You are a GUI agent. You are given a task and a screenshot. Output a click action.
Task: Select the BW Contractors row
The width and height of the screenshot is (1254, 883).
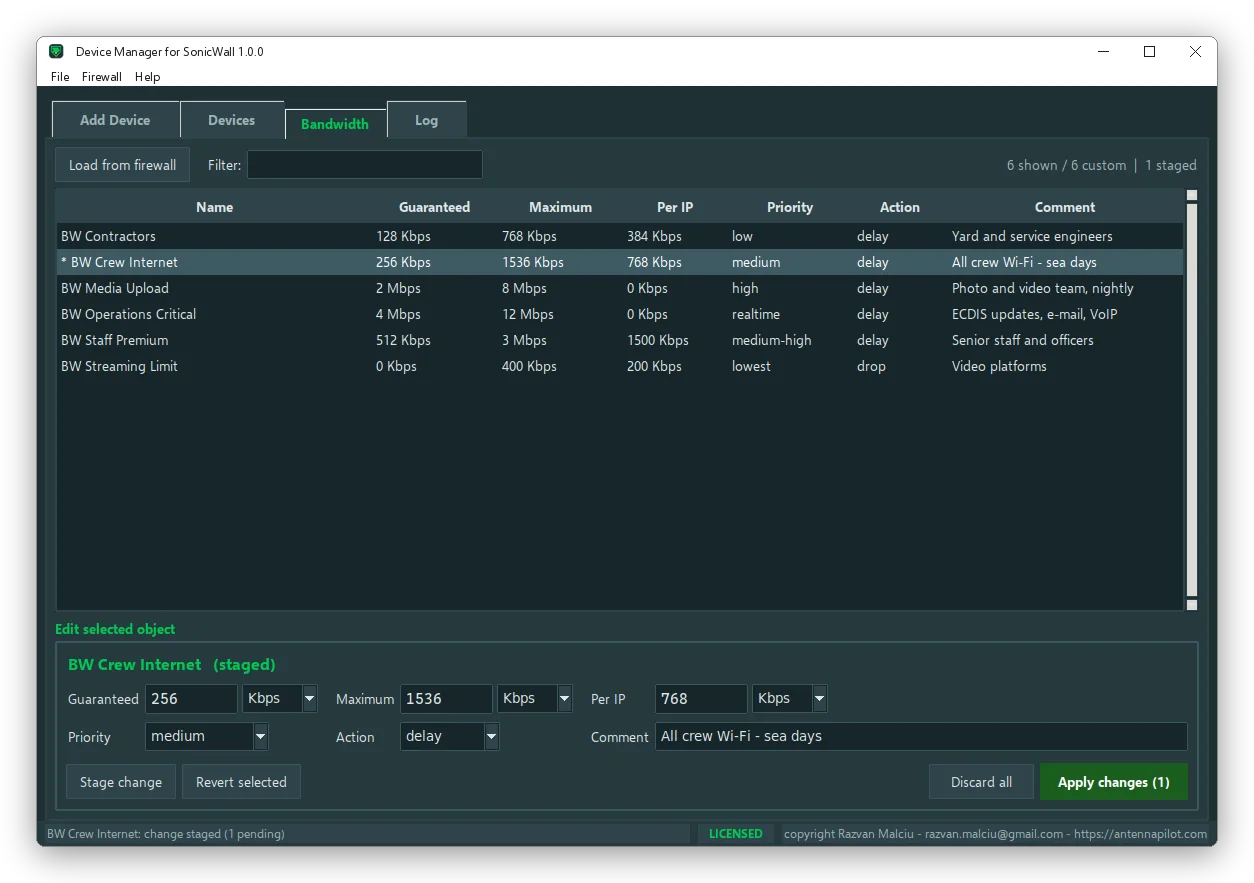tap(620, 236)
